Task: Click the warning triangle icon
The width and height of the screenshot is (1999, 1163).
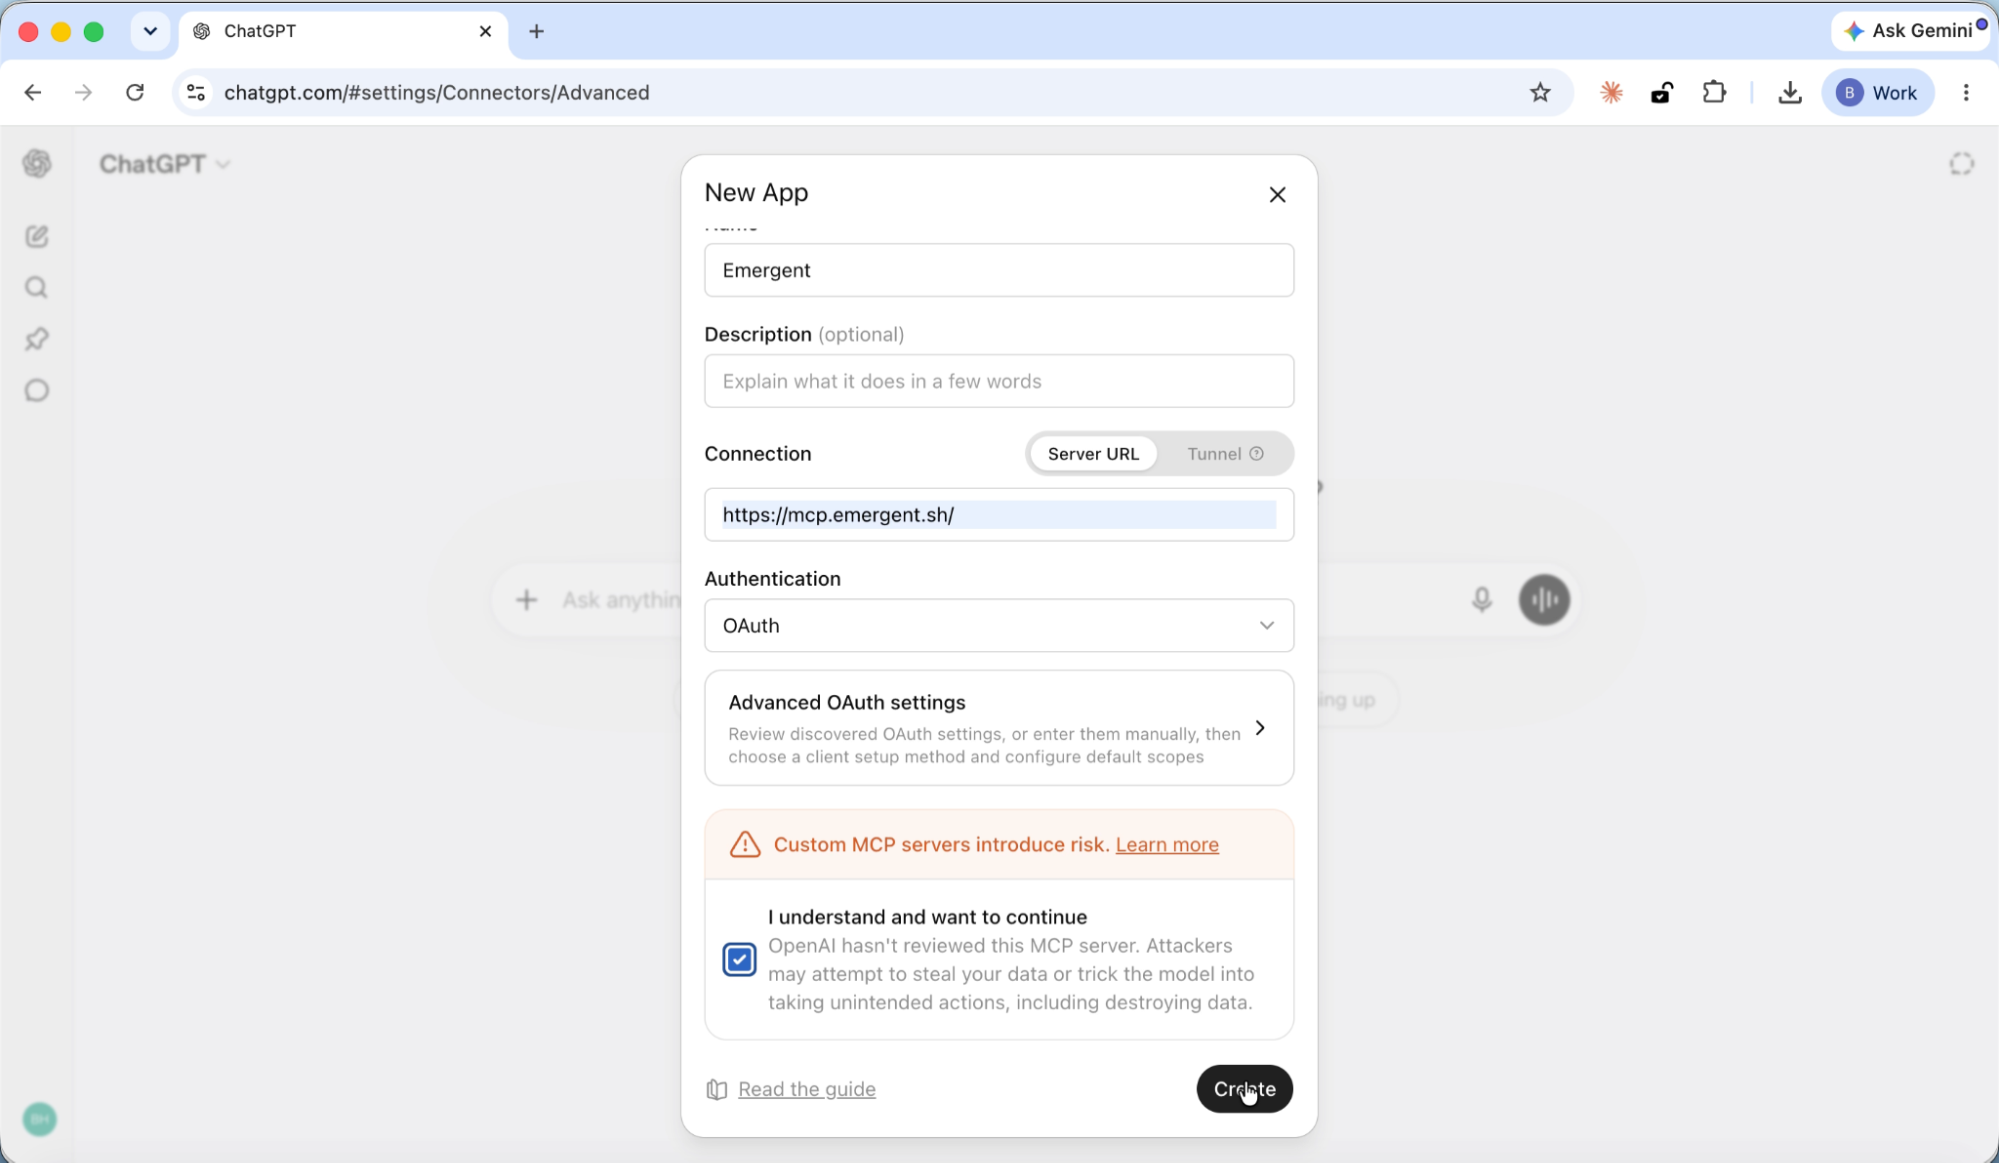Action: click(745, 844)
